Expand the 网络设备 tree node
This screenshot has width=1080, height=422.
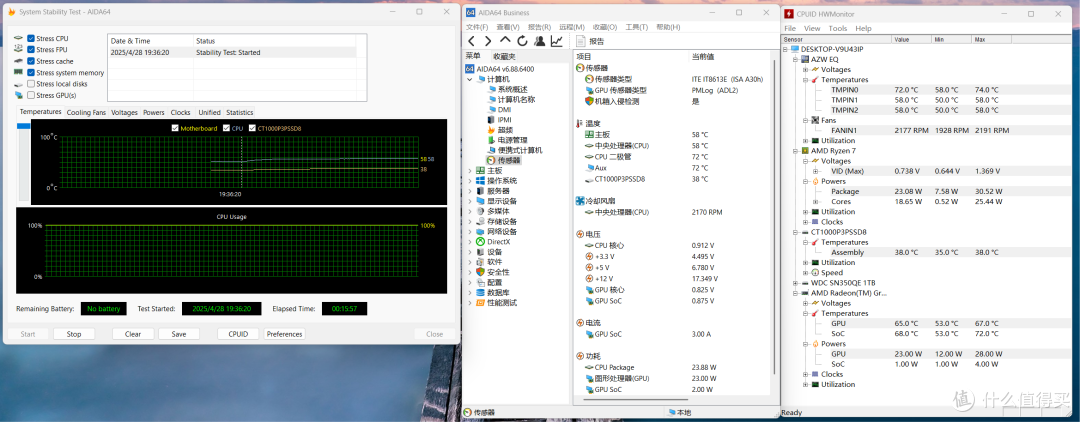470,231
